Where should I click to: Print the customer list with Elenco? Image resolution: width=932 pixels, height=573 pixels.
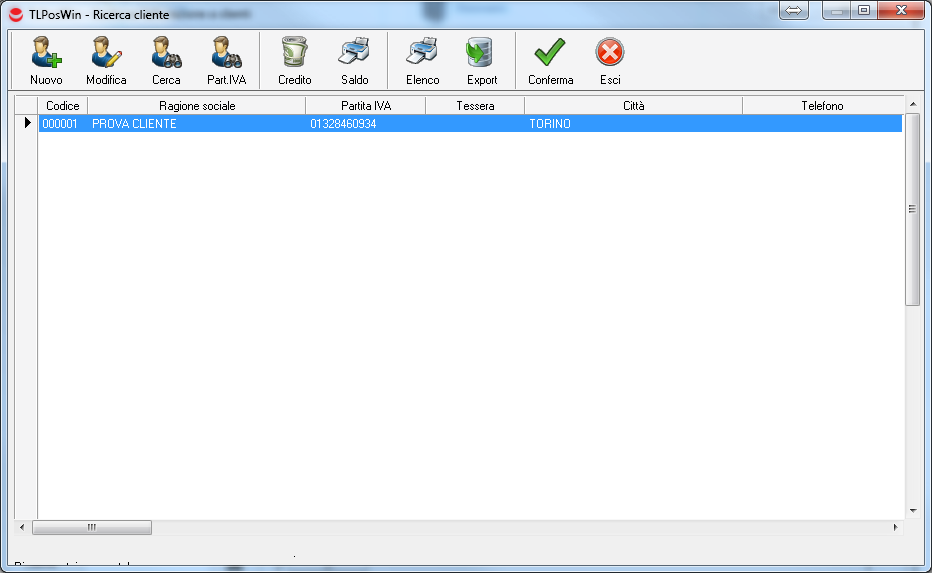pyautogui.click(x=422, y=52)
